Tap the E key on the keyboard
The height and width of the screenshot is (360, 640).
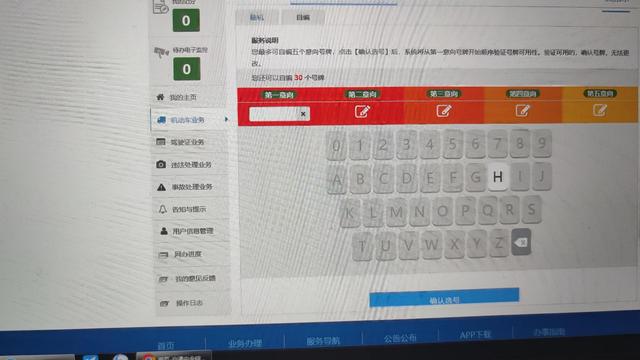tap(430, 178)
